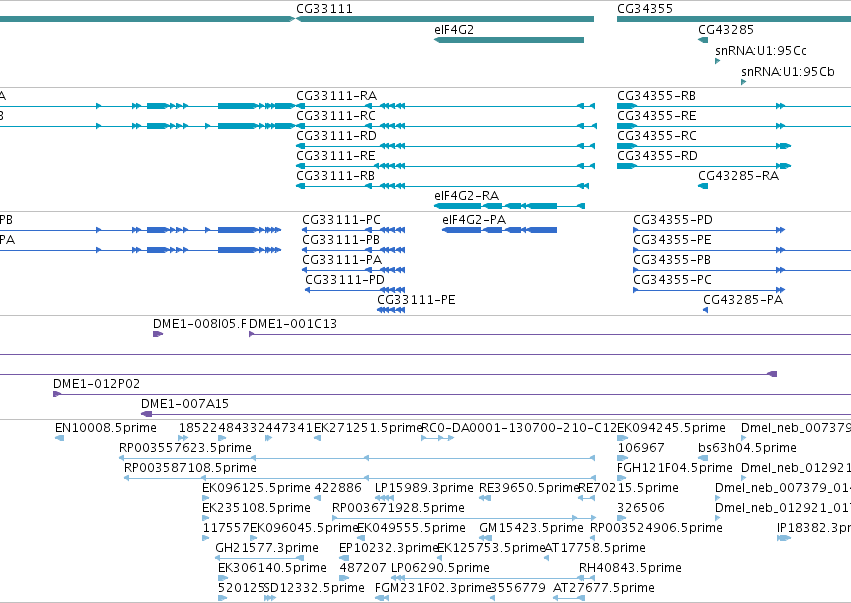Image resolution: width=851 pixels, height=603 pixels.
Task: Click BAC clone DME1-008I05.F label
Action: (199, 324)
